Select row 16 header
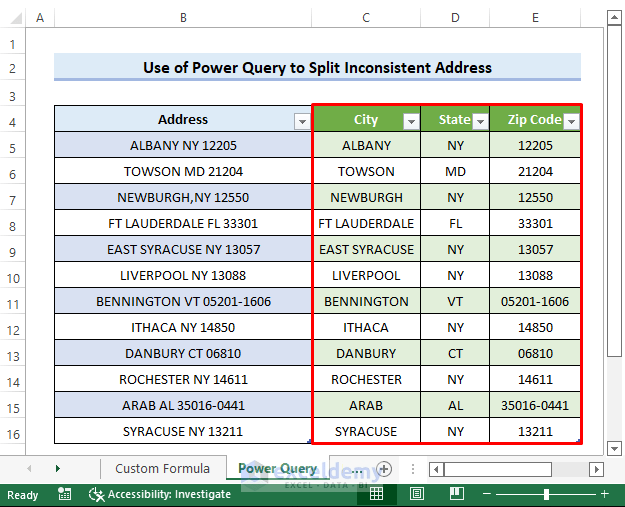This screenshot has height=507, width=625. 12,434
